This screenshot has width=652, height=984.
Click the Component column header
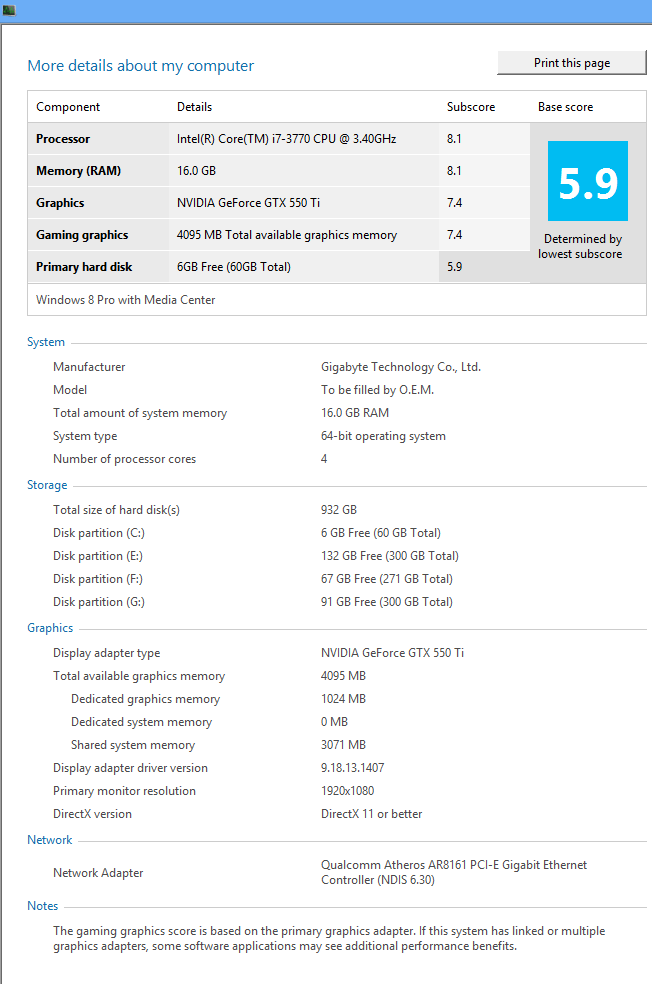coord(68,107)
